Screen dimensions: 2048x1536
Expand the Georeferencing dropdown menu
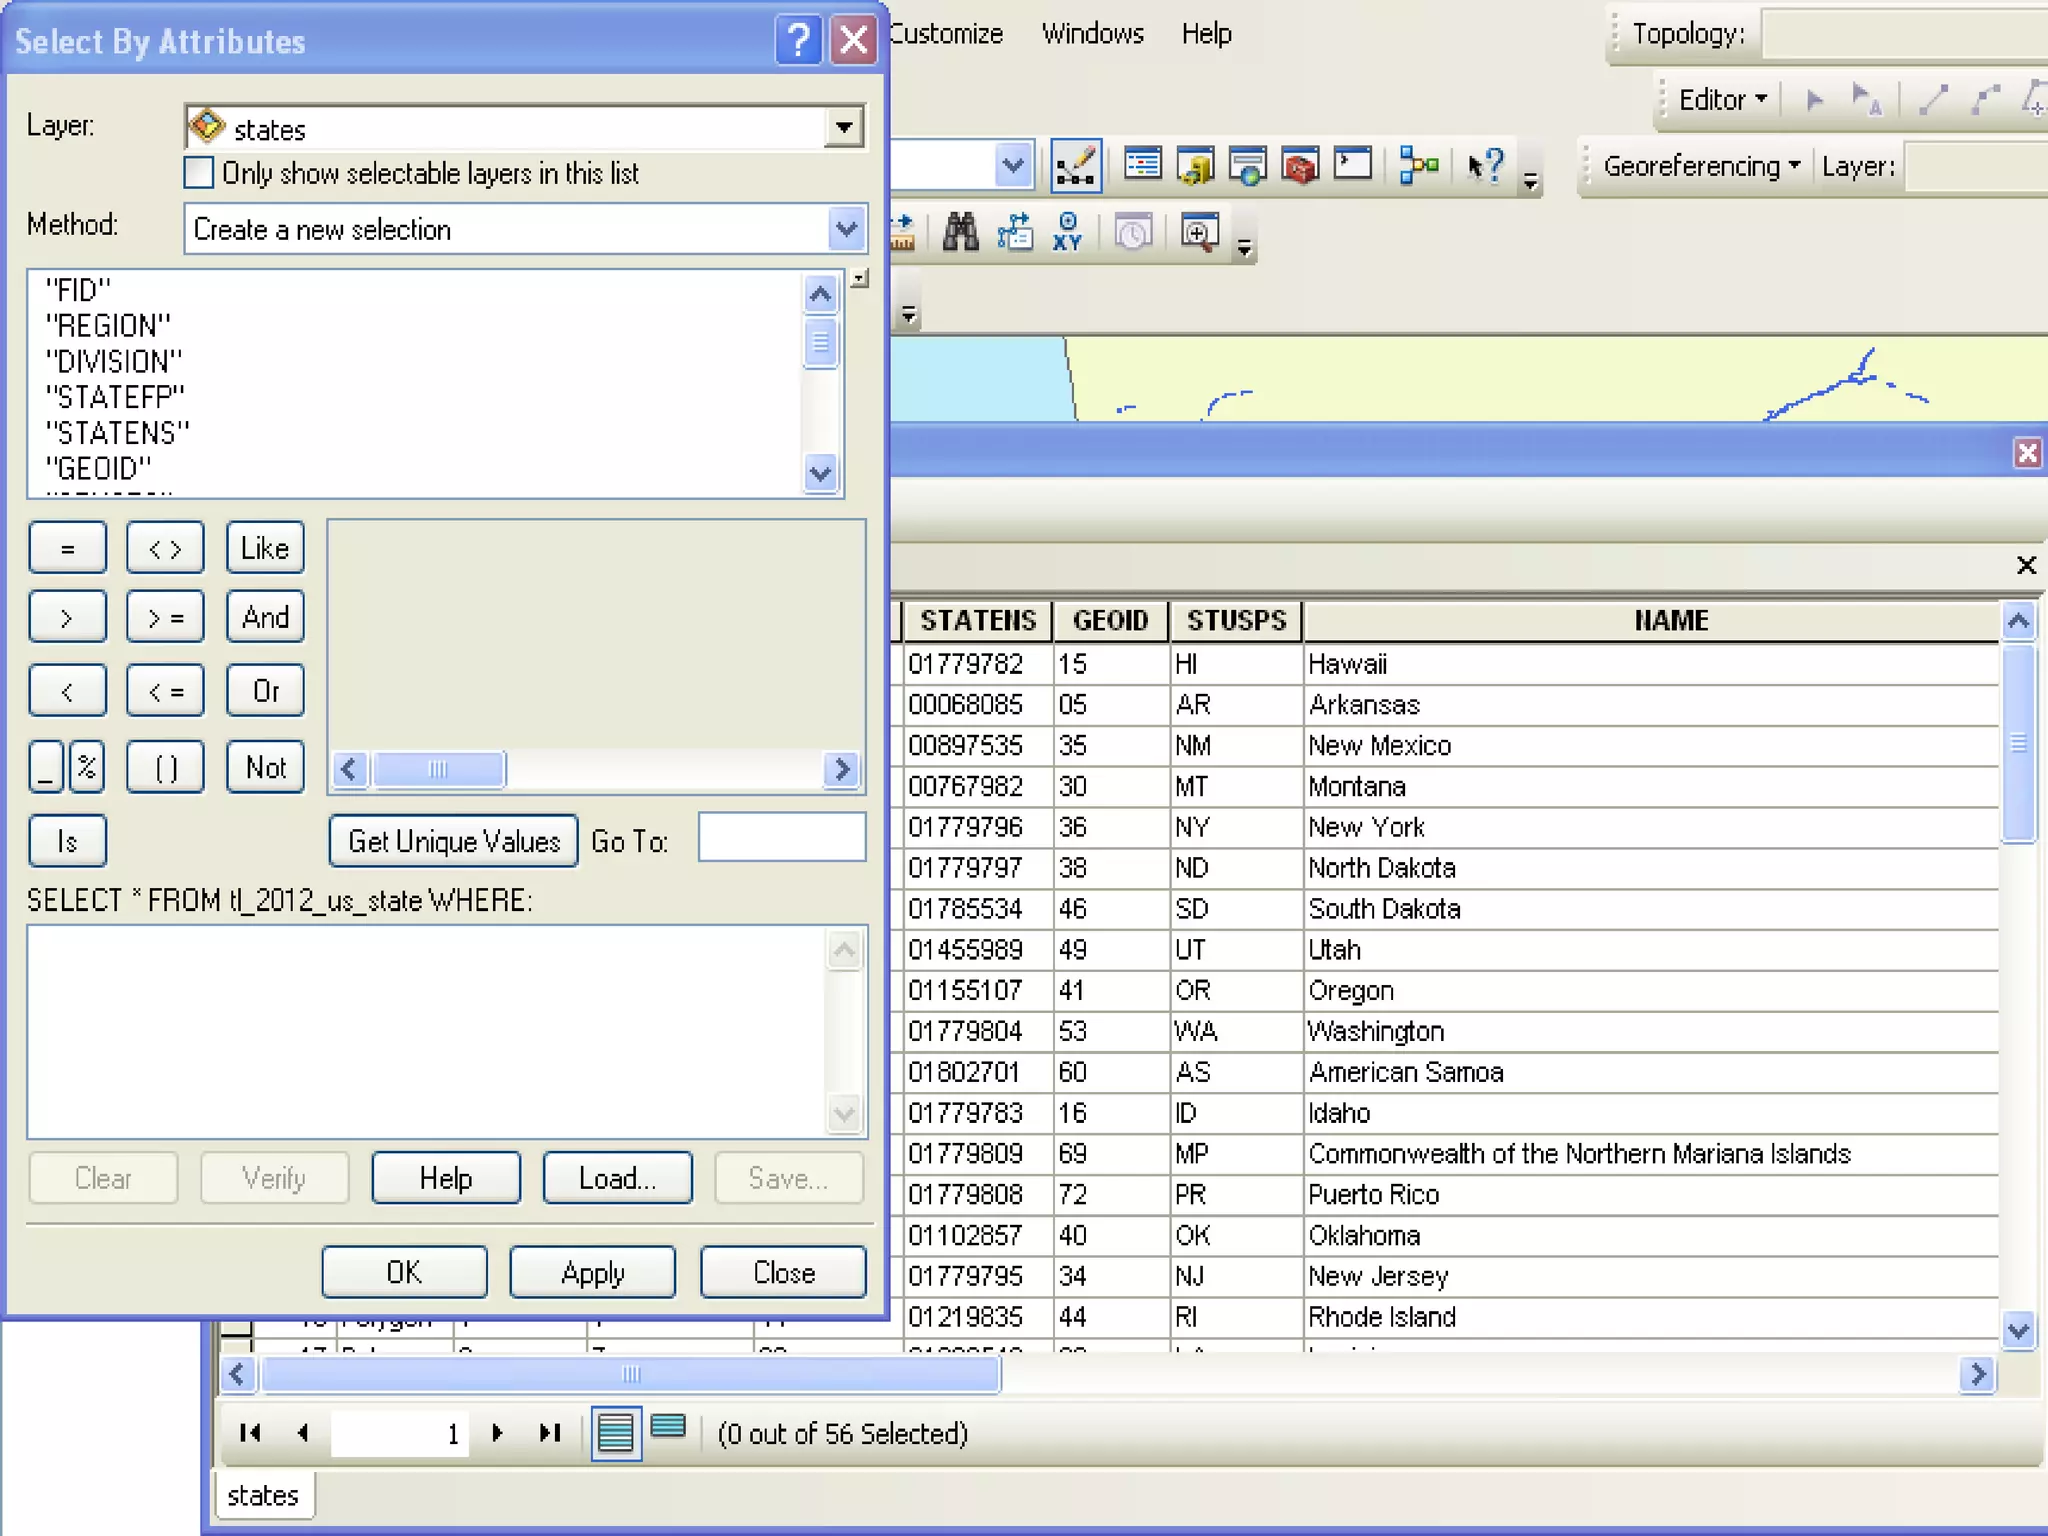tap(1702, 166)
